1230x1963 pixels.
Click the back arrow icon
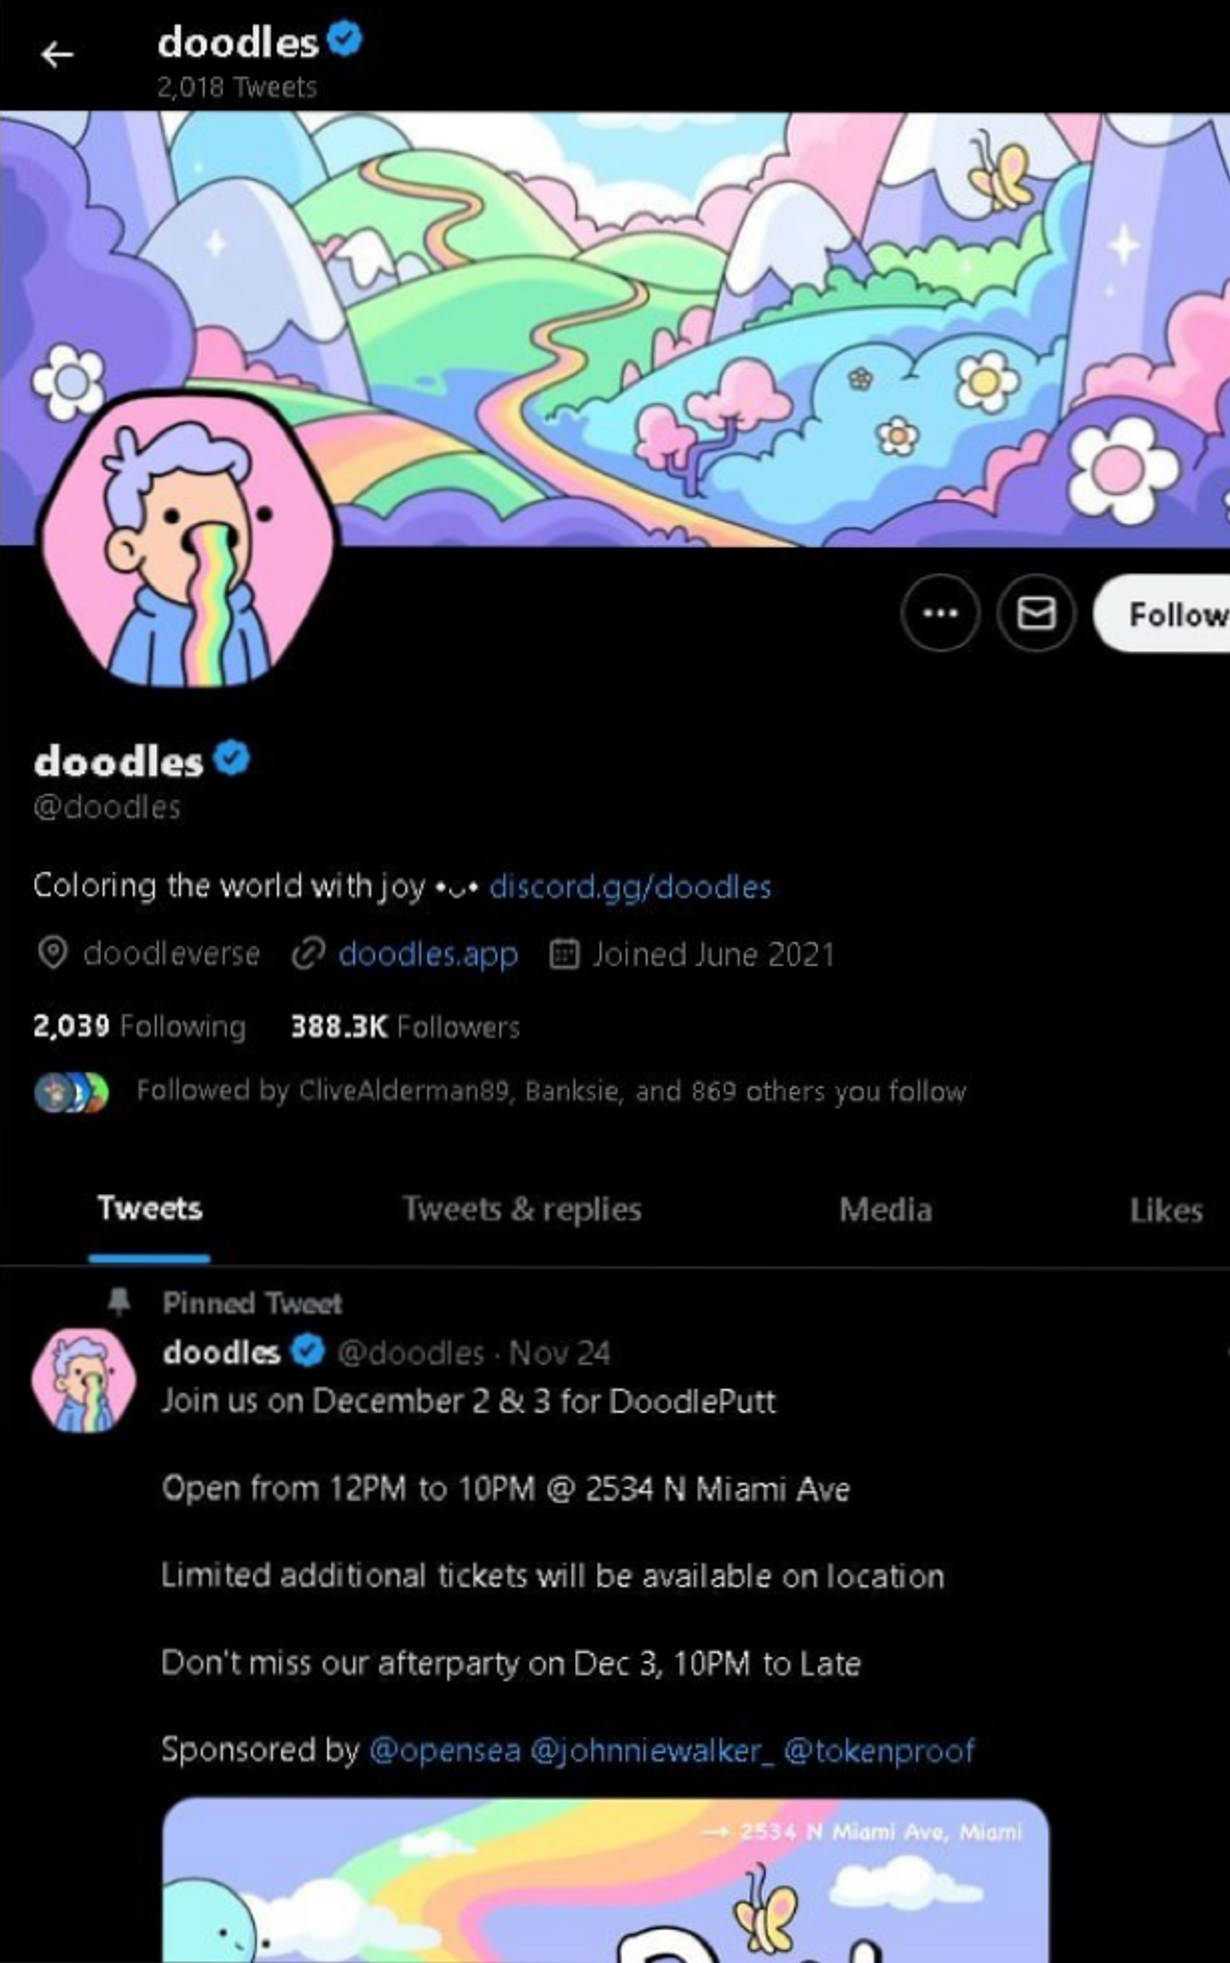57,55
